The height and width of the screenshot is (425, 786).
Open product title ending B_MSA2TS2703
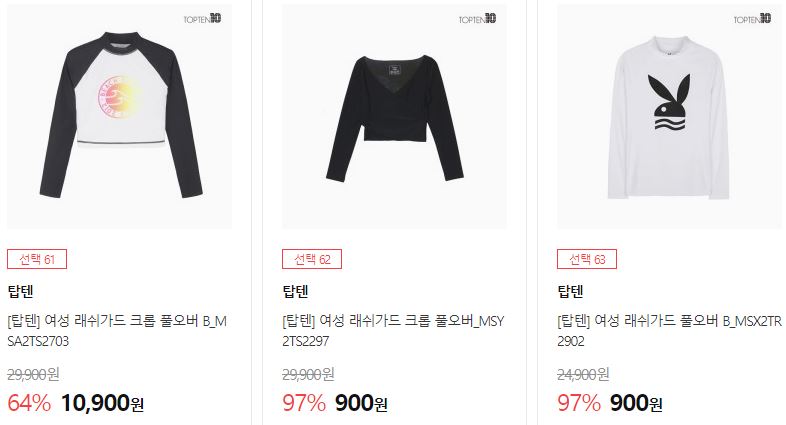117,331
